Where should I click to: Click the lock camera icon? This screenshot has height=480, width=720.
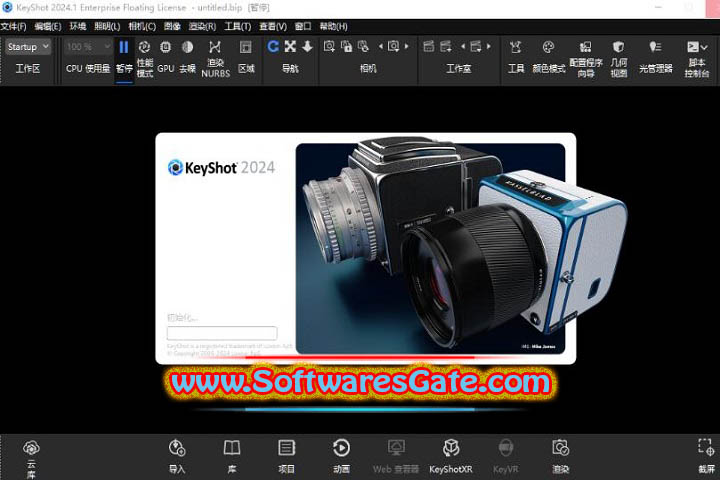point(347,46)
